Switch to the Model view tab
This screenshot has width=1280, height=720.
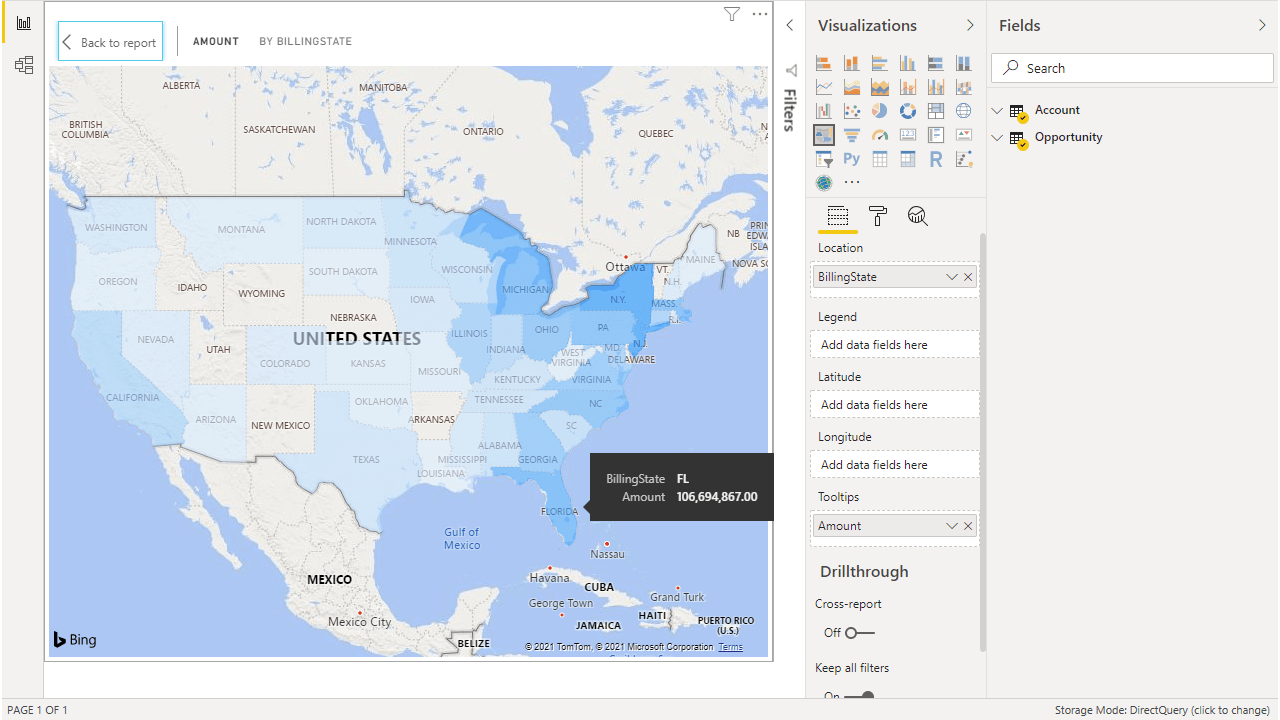[x=24, y=66]
